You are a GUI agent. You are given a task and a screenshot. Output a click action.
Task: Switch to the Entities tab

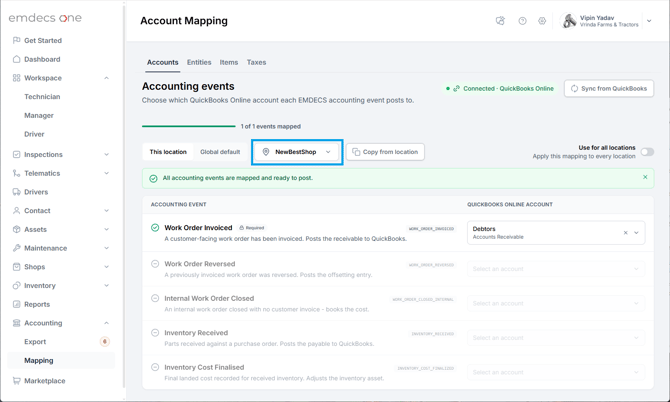click(x=199, y=62)
